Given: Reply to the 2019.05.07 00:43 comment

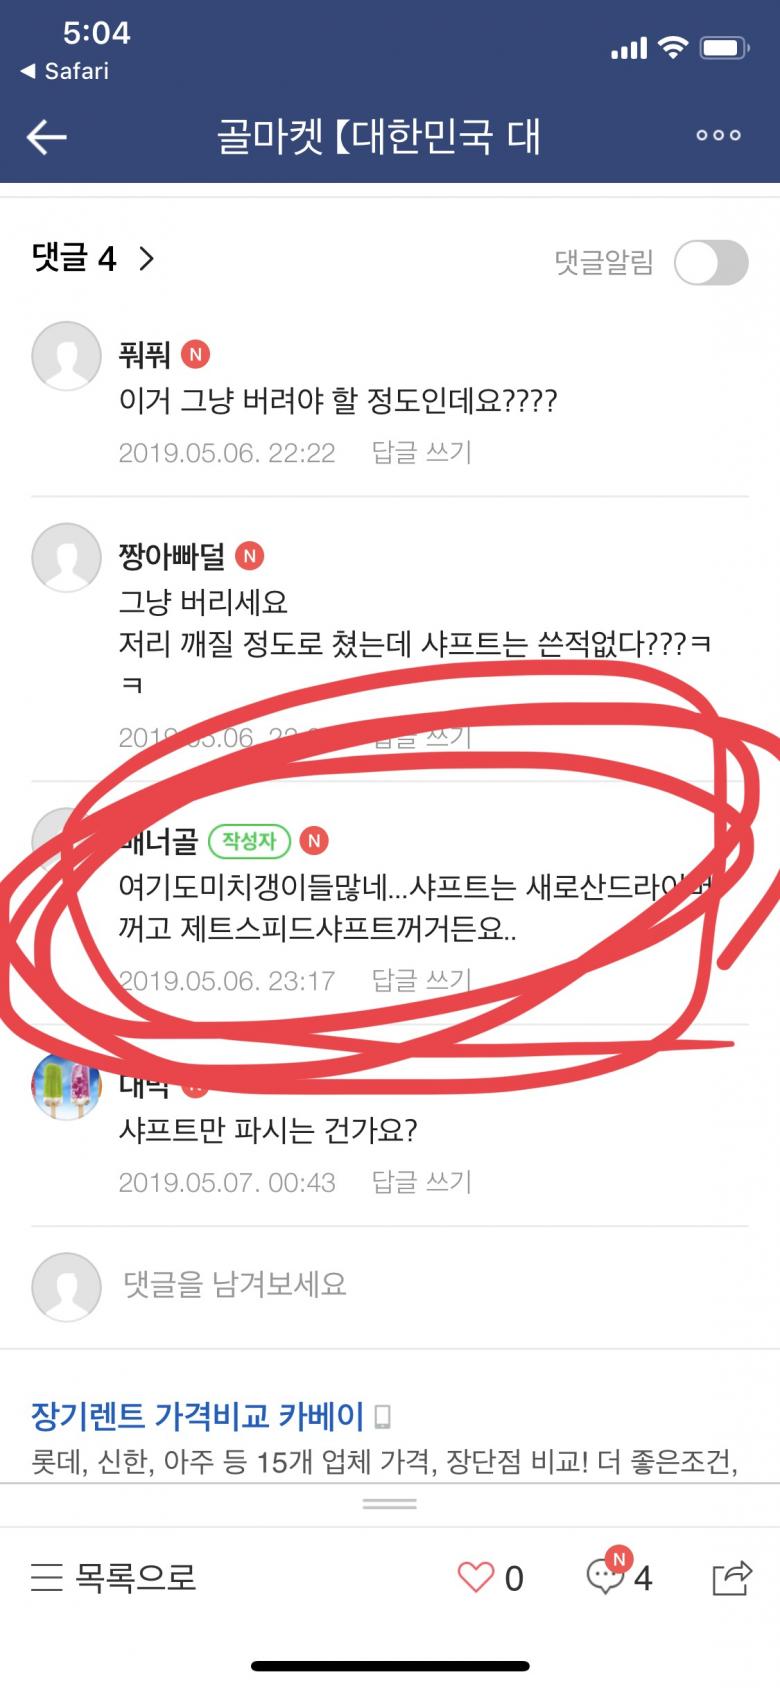Looking at the screenshot, I should (x=421, y=1182).
